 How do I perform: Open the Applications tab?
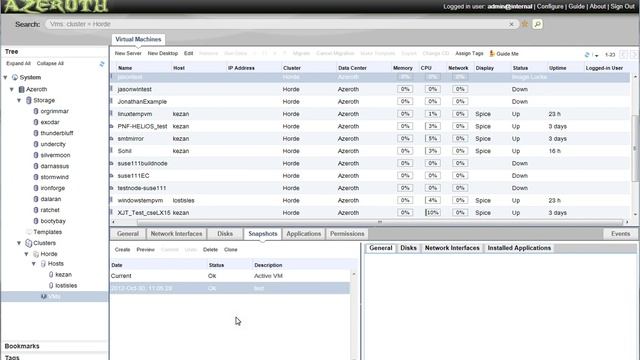pyautogui.click(x=303, y=234)
